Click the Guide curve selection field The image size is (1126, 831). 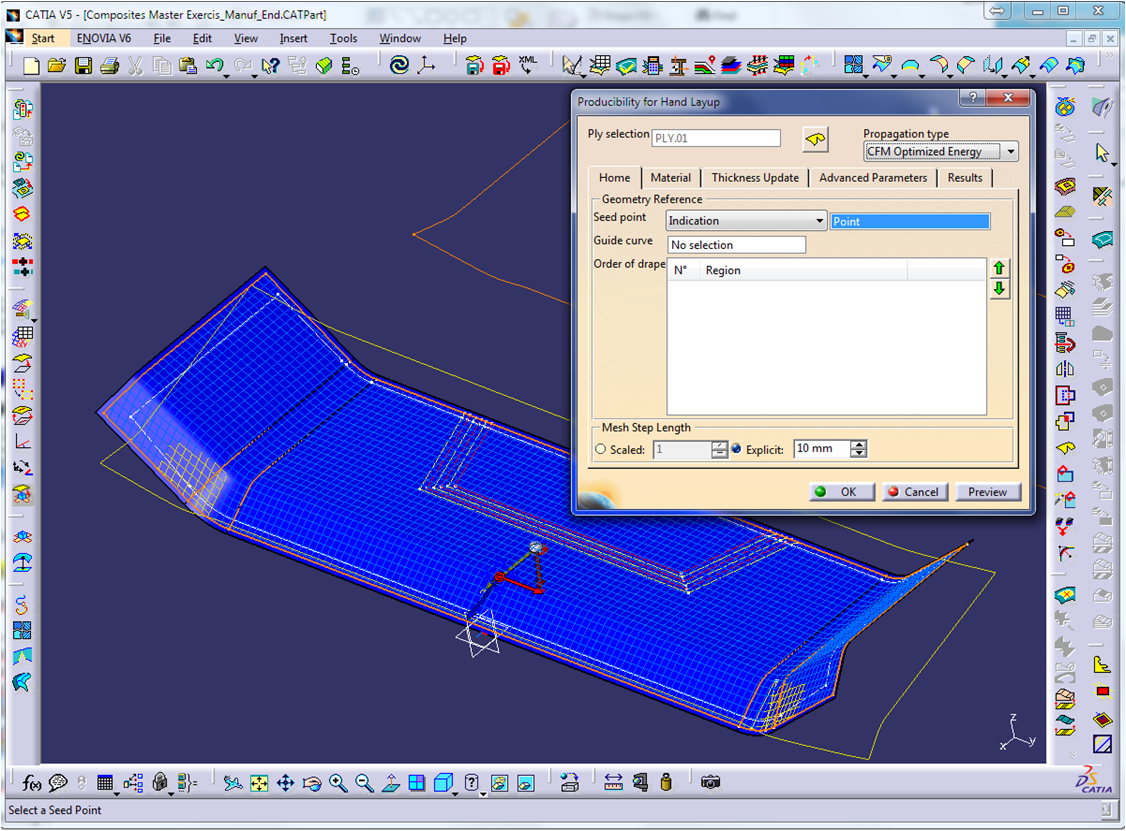736,245
